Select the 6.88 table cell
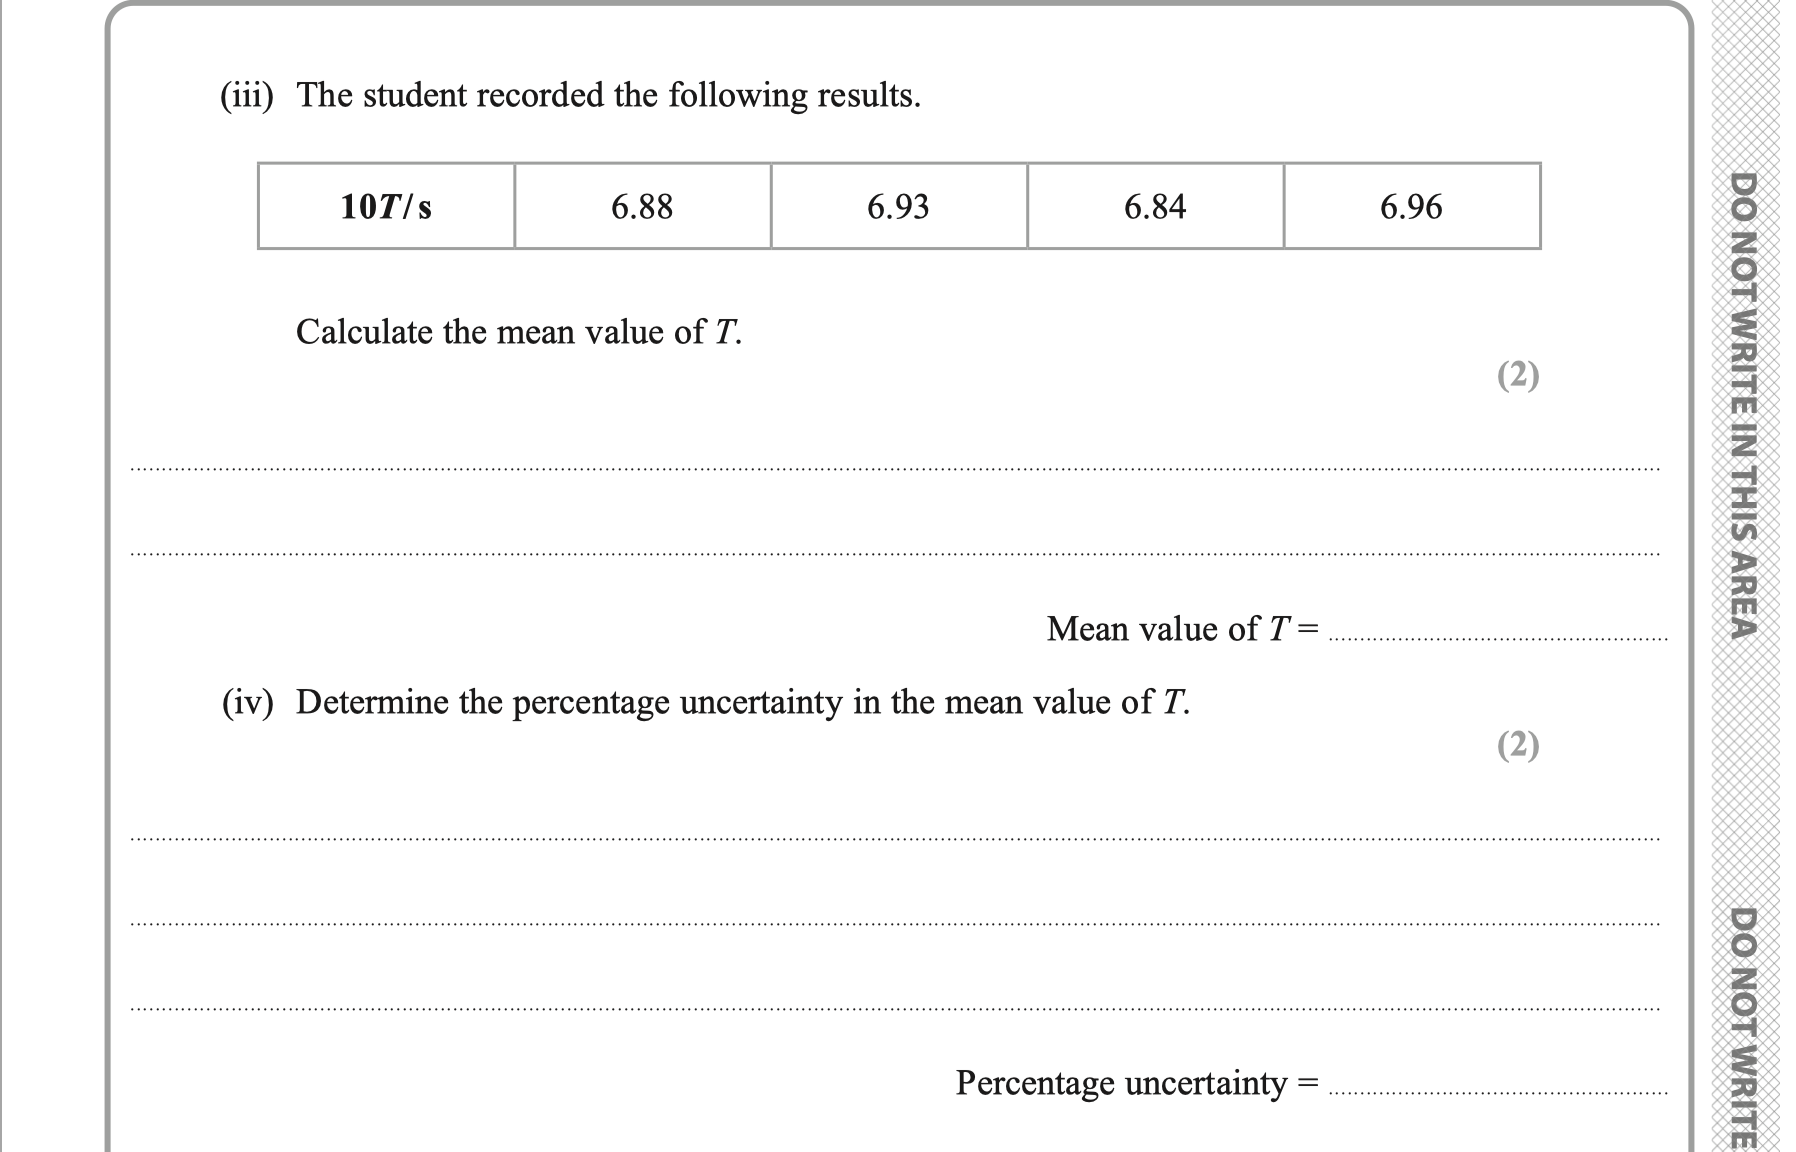The height and width of the screenshot is (1152, 1796). pos(642,207)
